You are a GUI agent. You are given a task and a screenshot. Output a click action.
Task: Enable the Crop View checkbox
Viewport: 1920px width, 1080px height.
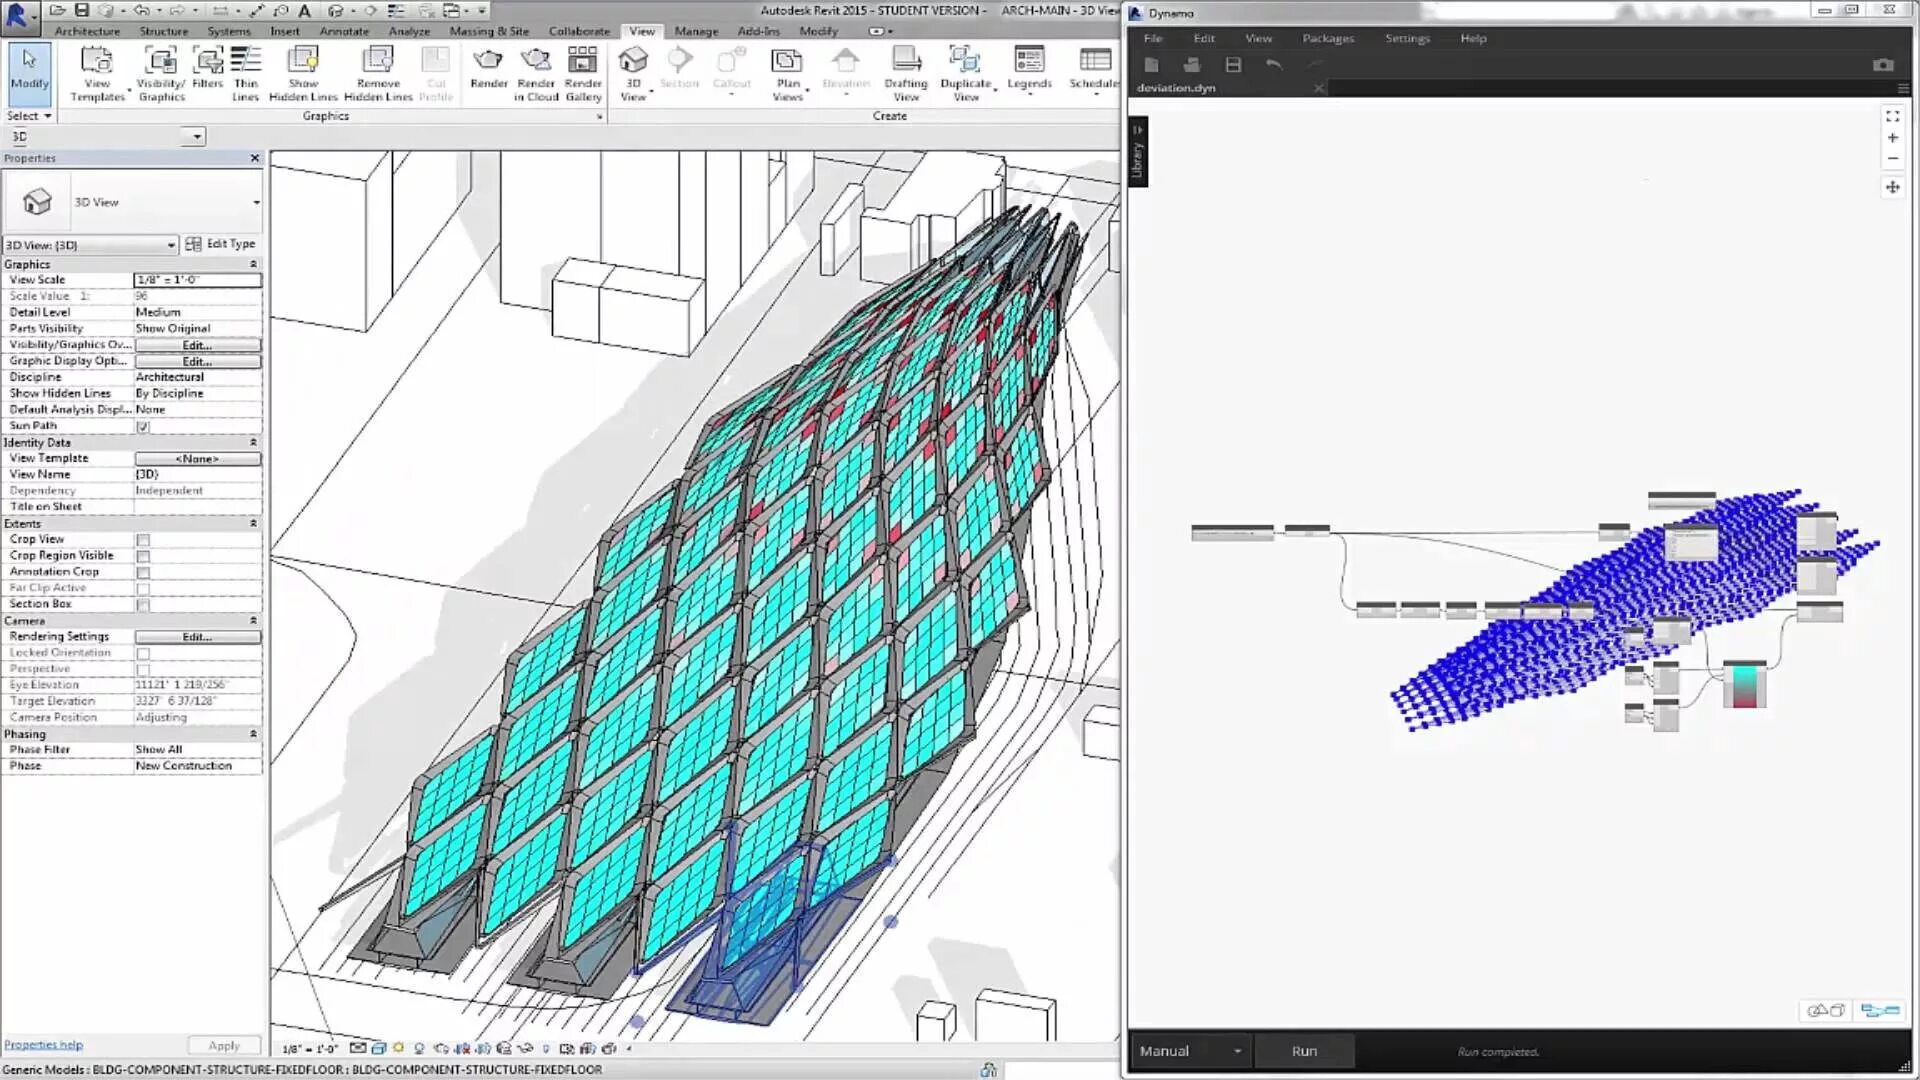(x=143, y=540)
